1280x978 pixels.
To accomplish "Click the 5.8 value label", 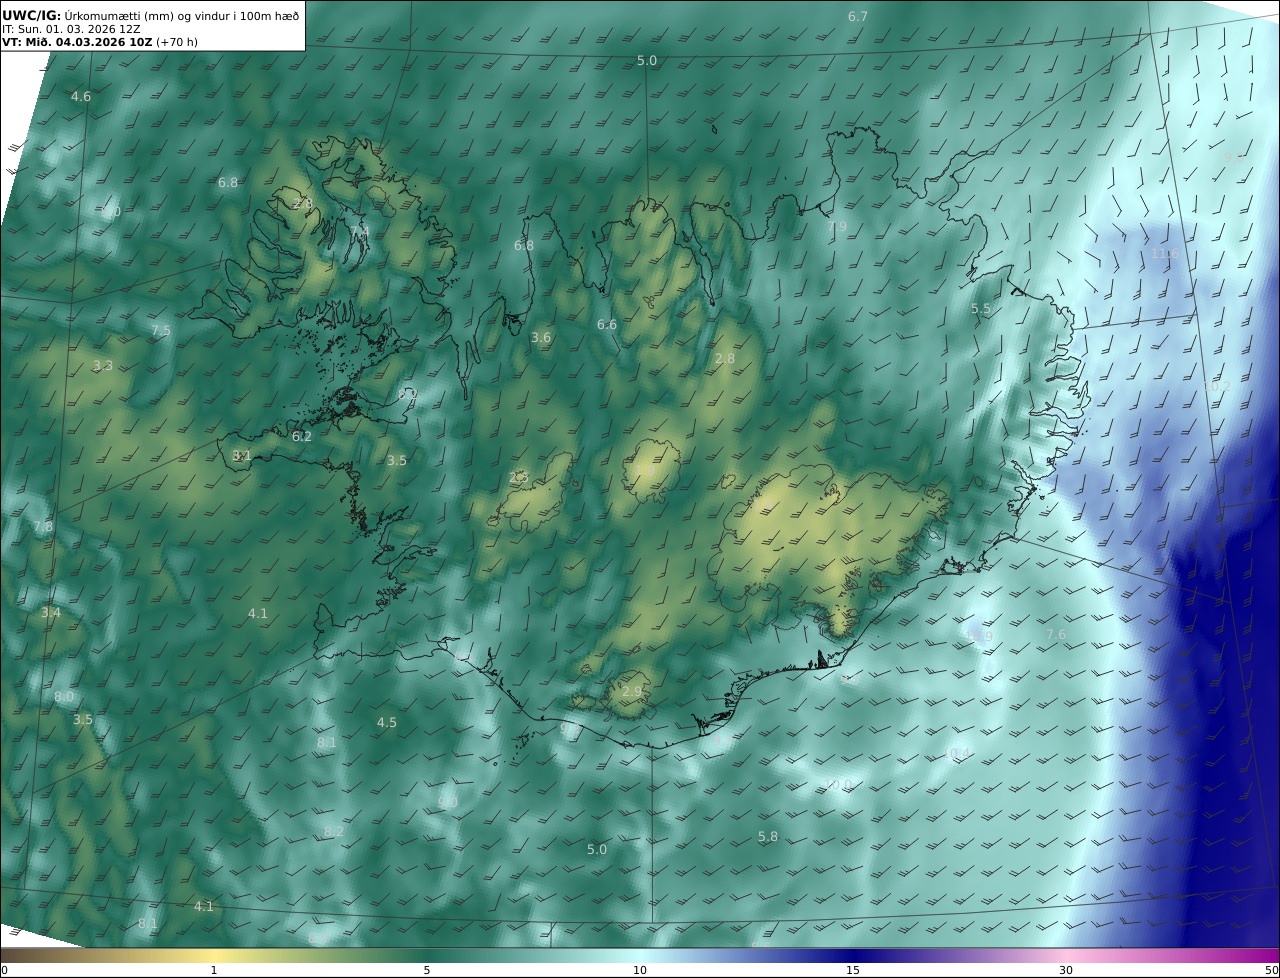I will pos(768,837).
